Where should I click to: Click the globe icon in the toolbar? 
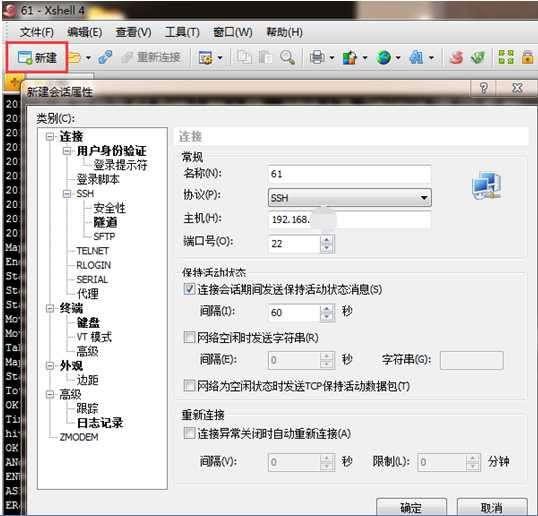click(x=383, y=57)
